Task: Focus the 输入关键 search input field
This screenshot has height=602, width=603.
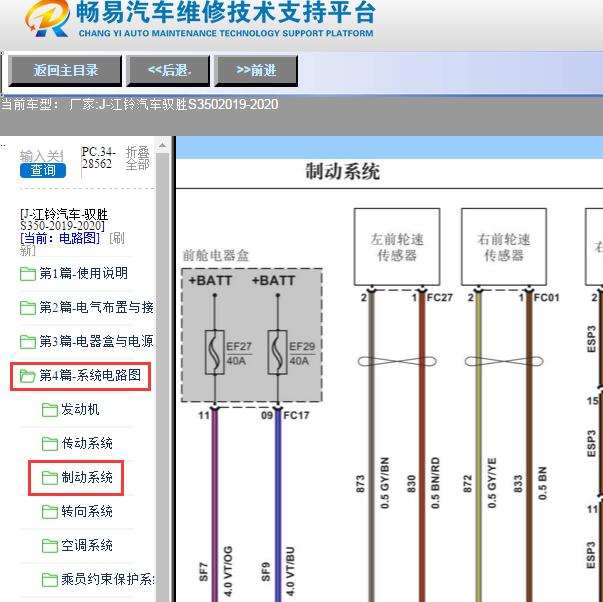Action: tap(42, 156)
